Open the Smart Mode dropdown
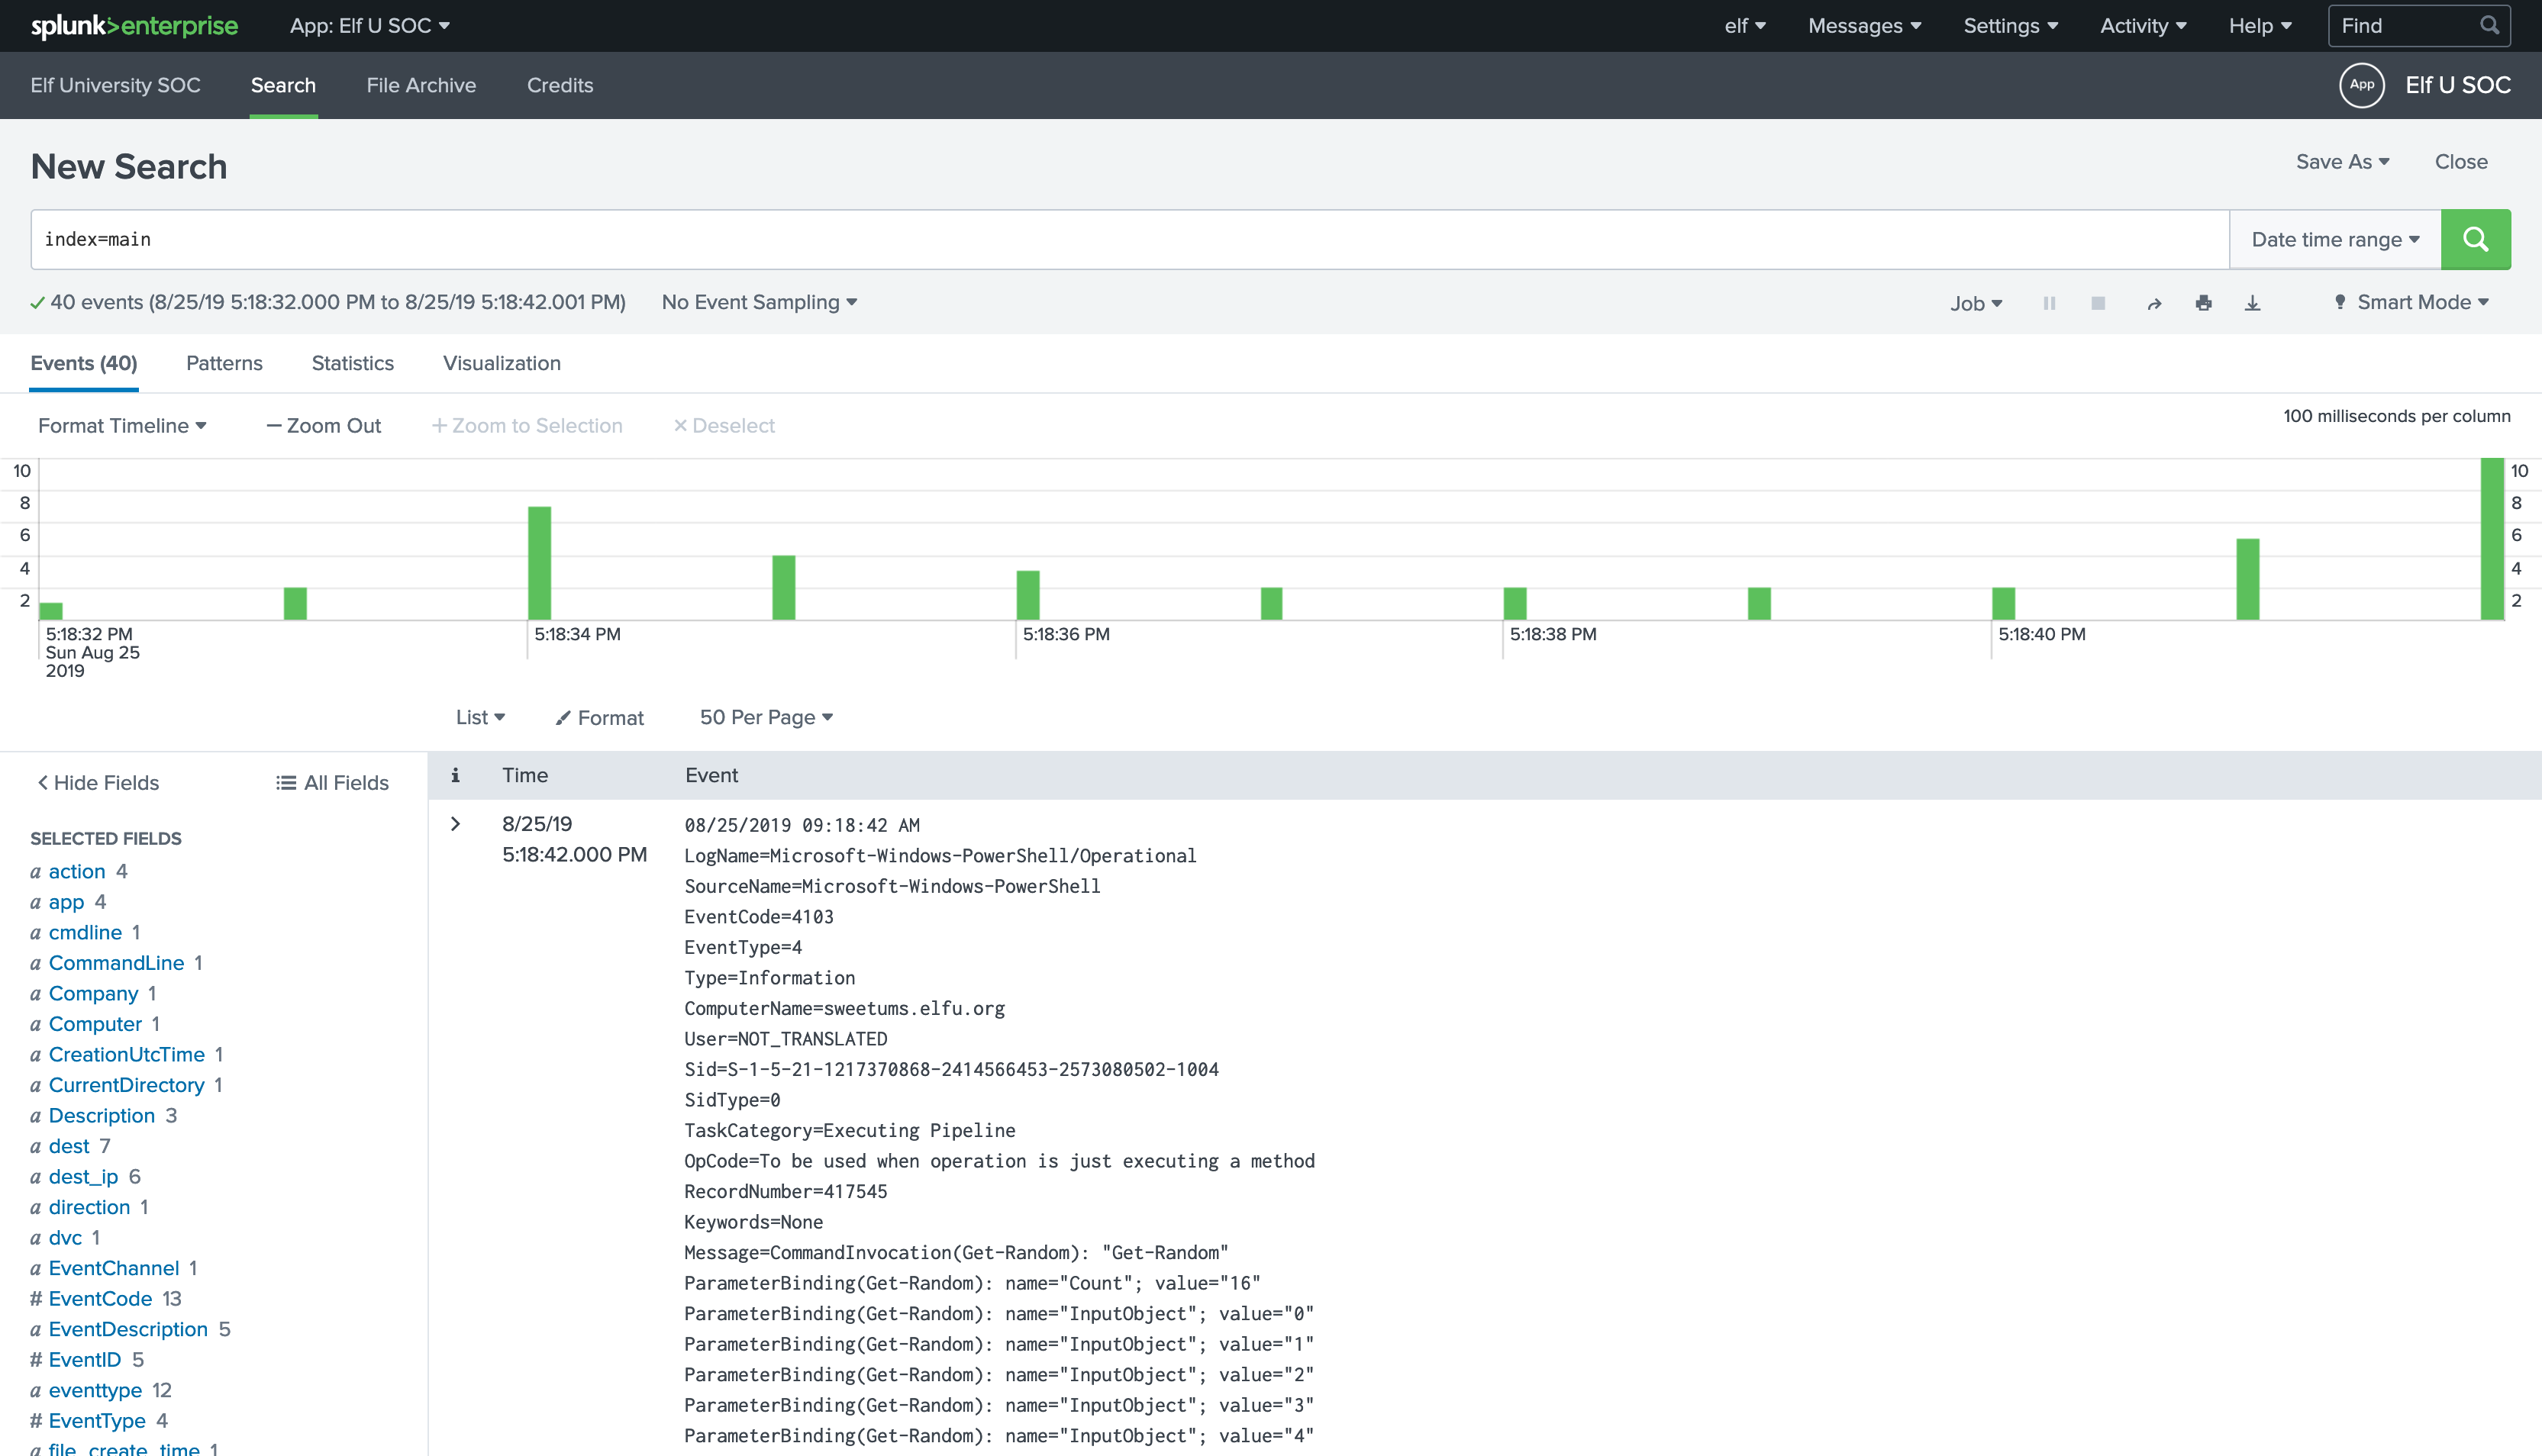 2410,302
